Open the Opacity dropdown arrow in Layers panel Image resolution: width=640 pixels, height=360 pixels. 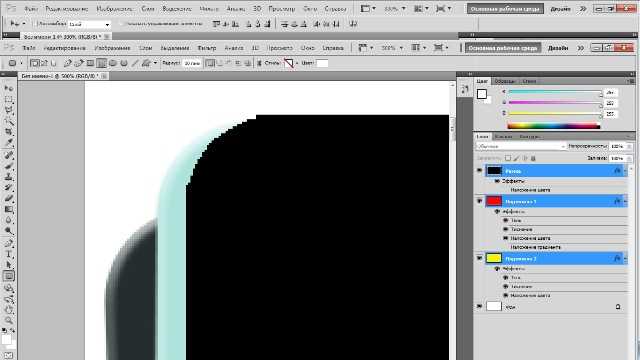[629, 146]
